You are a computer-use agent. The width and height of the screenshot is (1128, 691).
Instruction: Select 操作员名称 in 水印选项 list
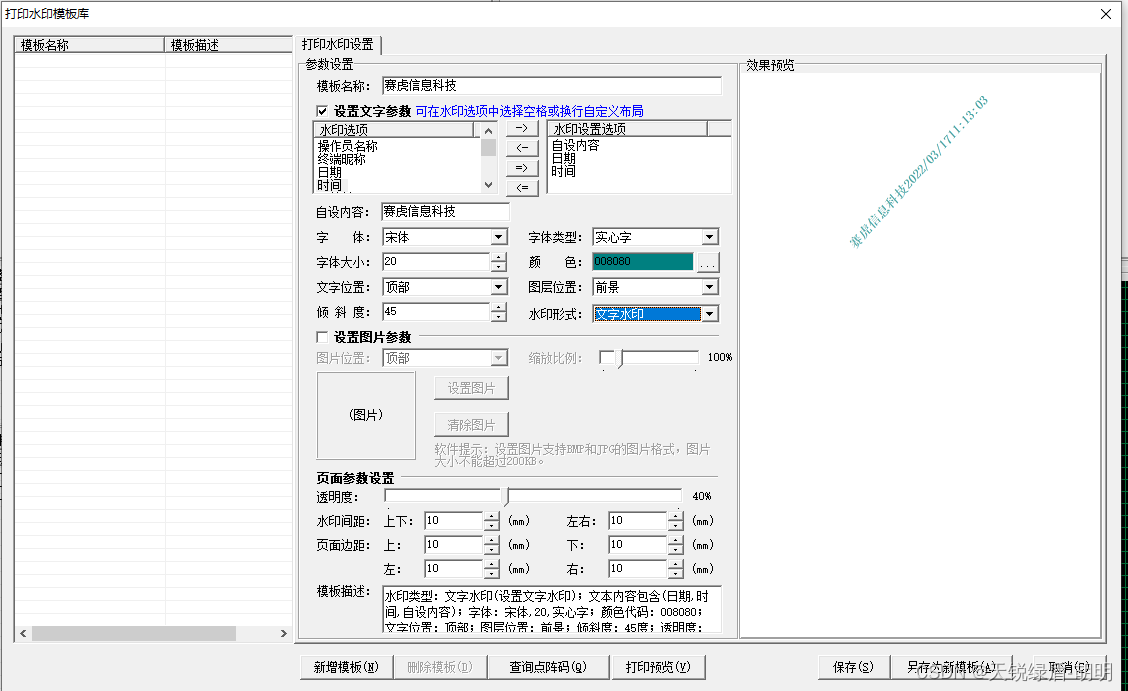click(x=347, y=146)
